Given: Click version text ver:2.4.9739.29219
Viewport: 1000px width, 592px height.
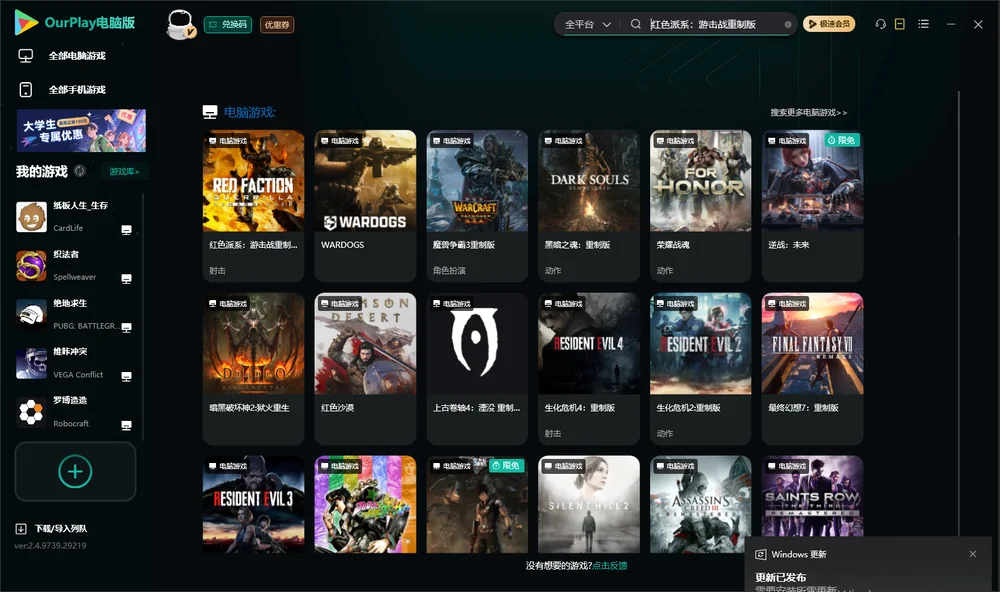Looking at the screenshot, I should click(50, 546).
